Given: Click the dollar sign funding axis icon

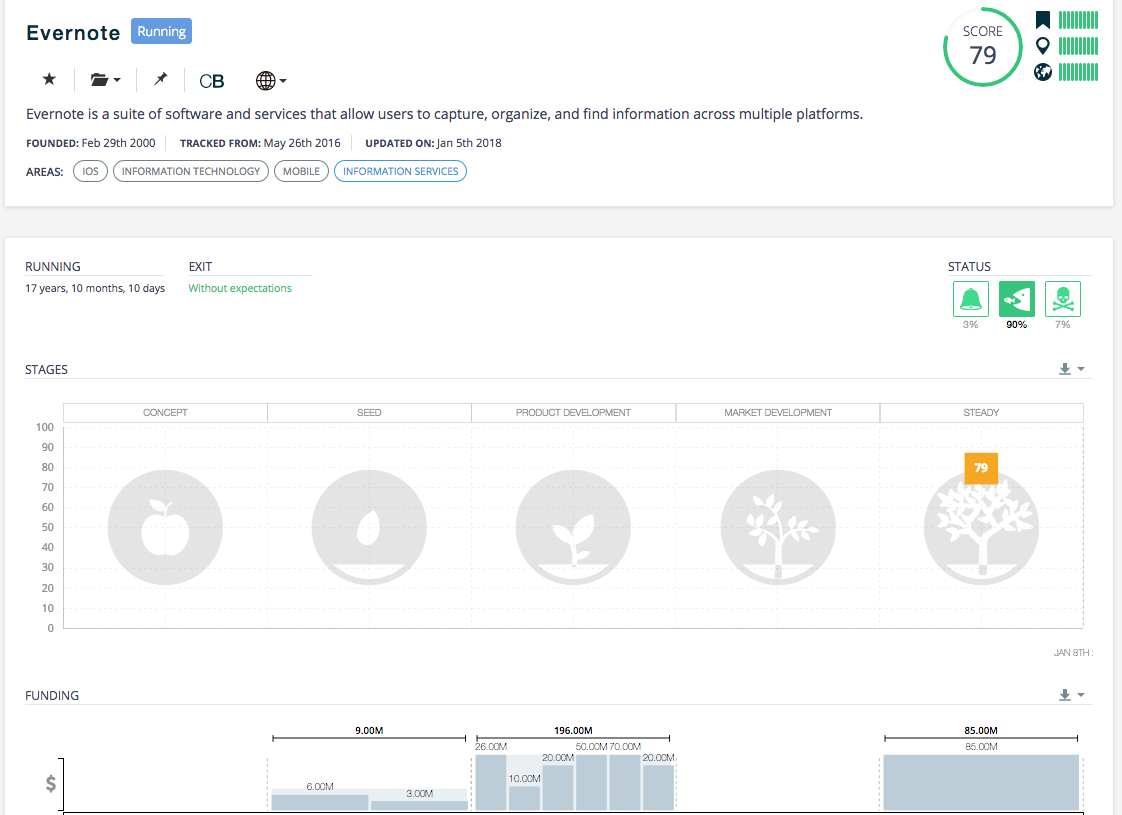Looking at the screenshot, I should click(x=51, y=784).
